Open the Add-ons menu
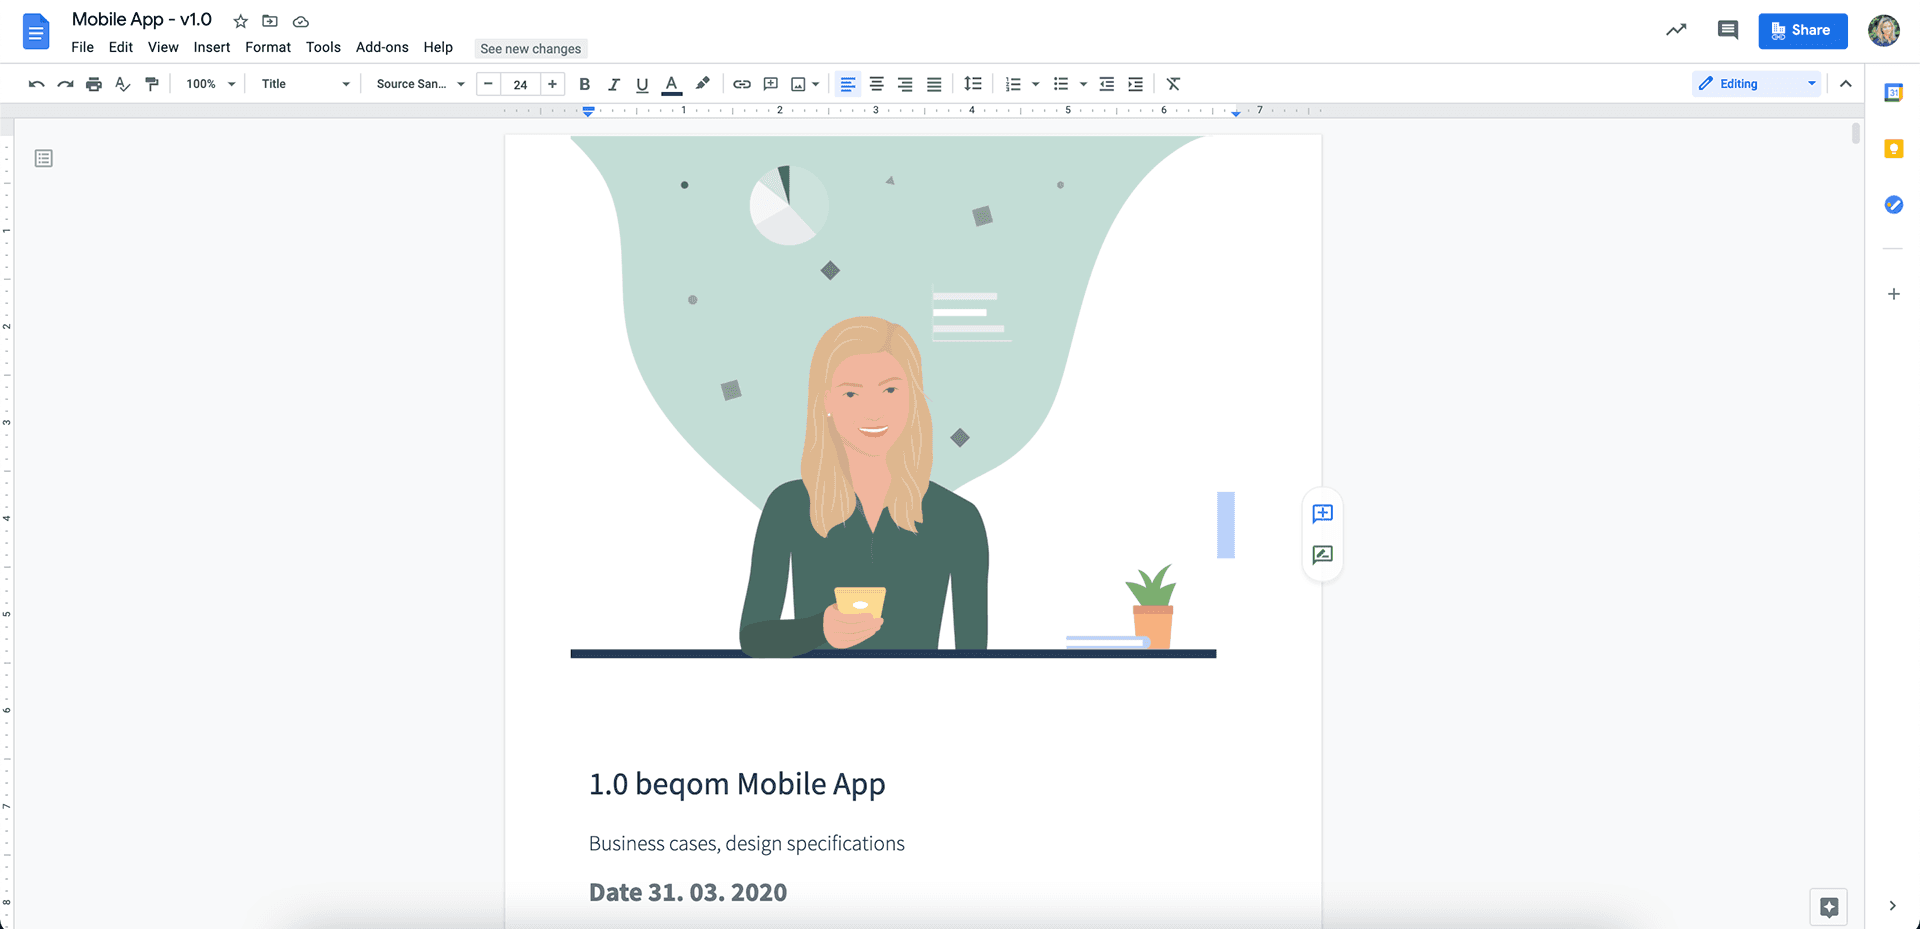The image size is (1920, 929). pyautogui.click(x=382, y=47)
